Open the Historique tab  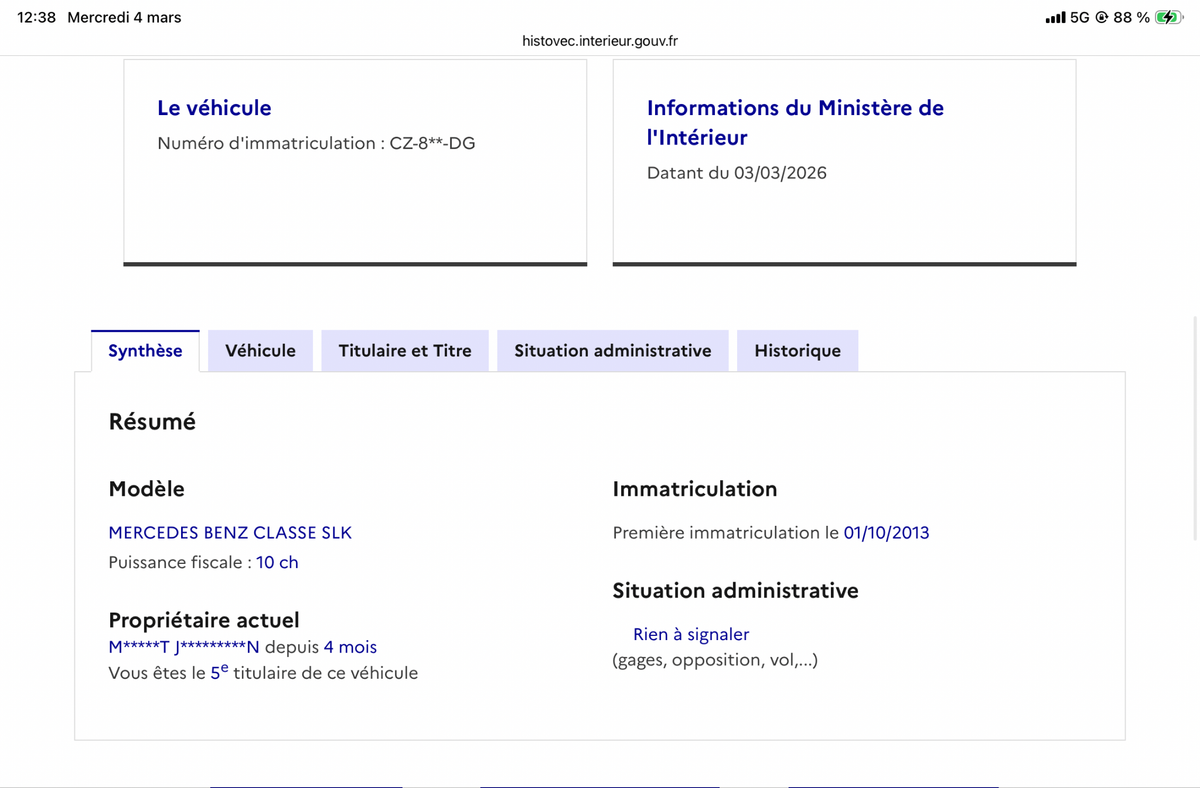coord(797,351)
